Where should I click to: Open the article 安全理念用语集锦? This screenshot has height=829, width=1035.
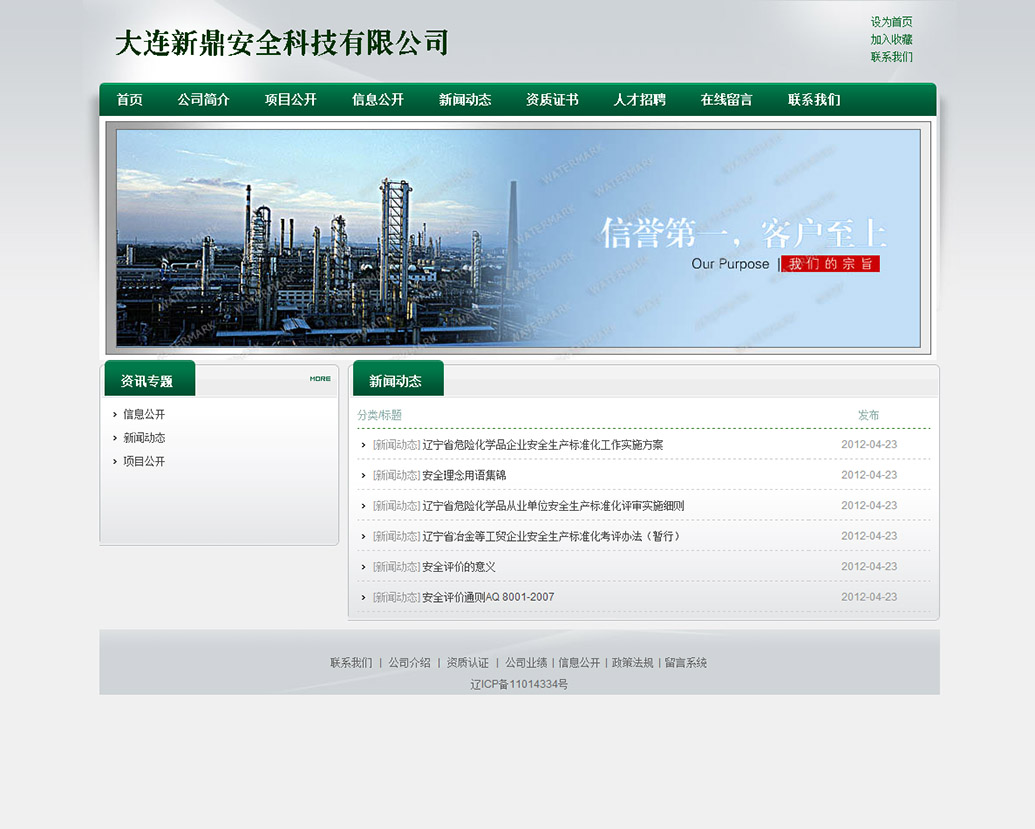(464, 475)
